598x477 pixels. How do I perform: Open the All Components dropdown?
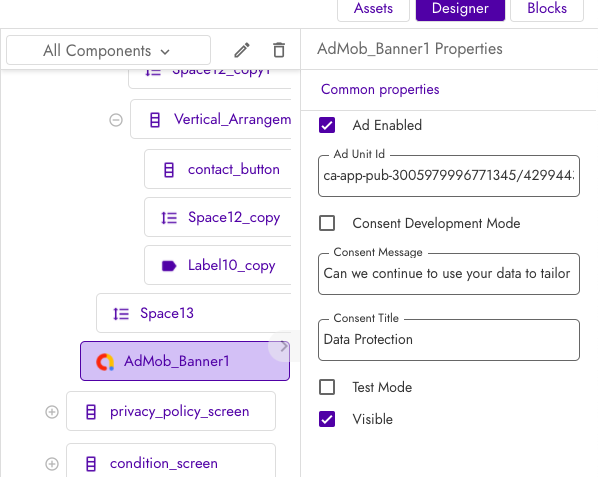click(x=108, y=50)
